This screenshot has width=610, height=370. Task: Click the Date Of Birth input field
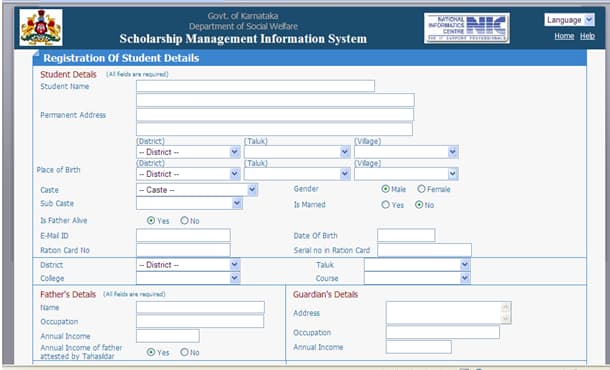click(x=406, y=235)
